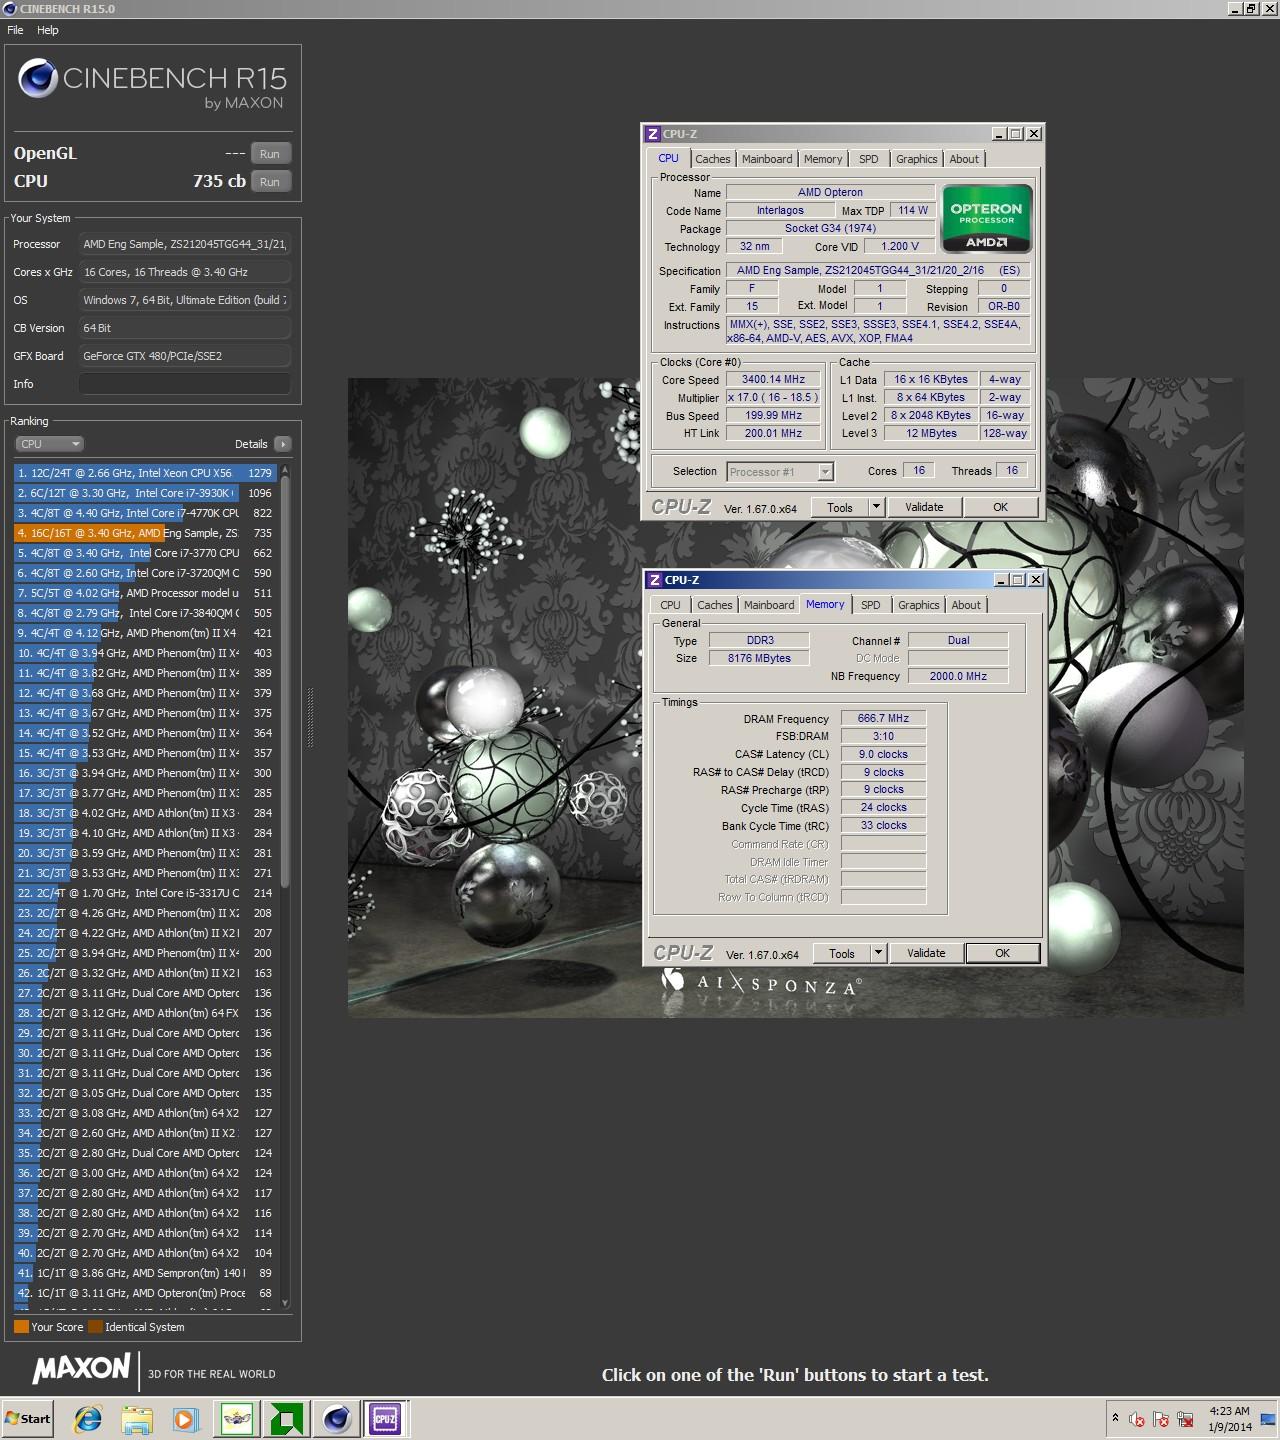Open SPD tab in upper CPU-Z window
This screenshot has height=1440, width=1280.
click(869, 159)
